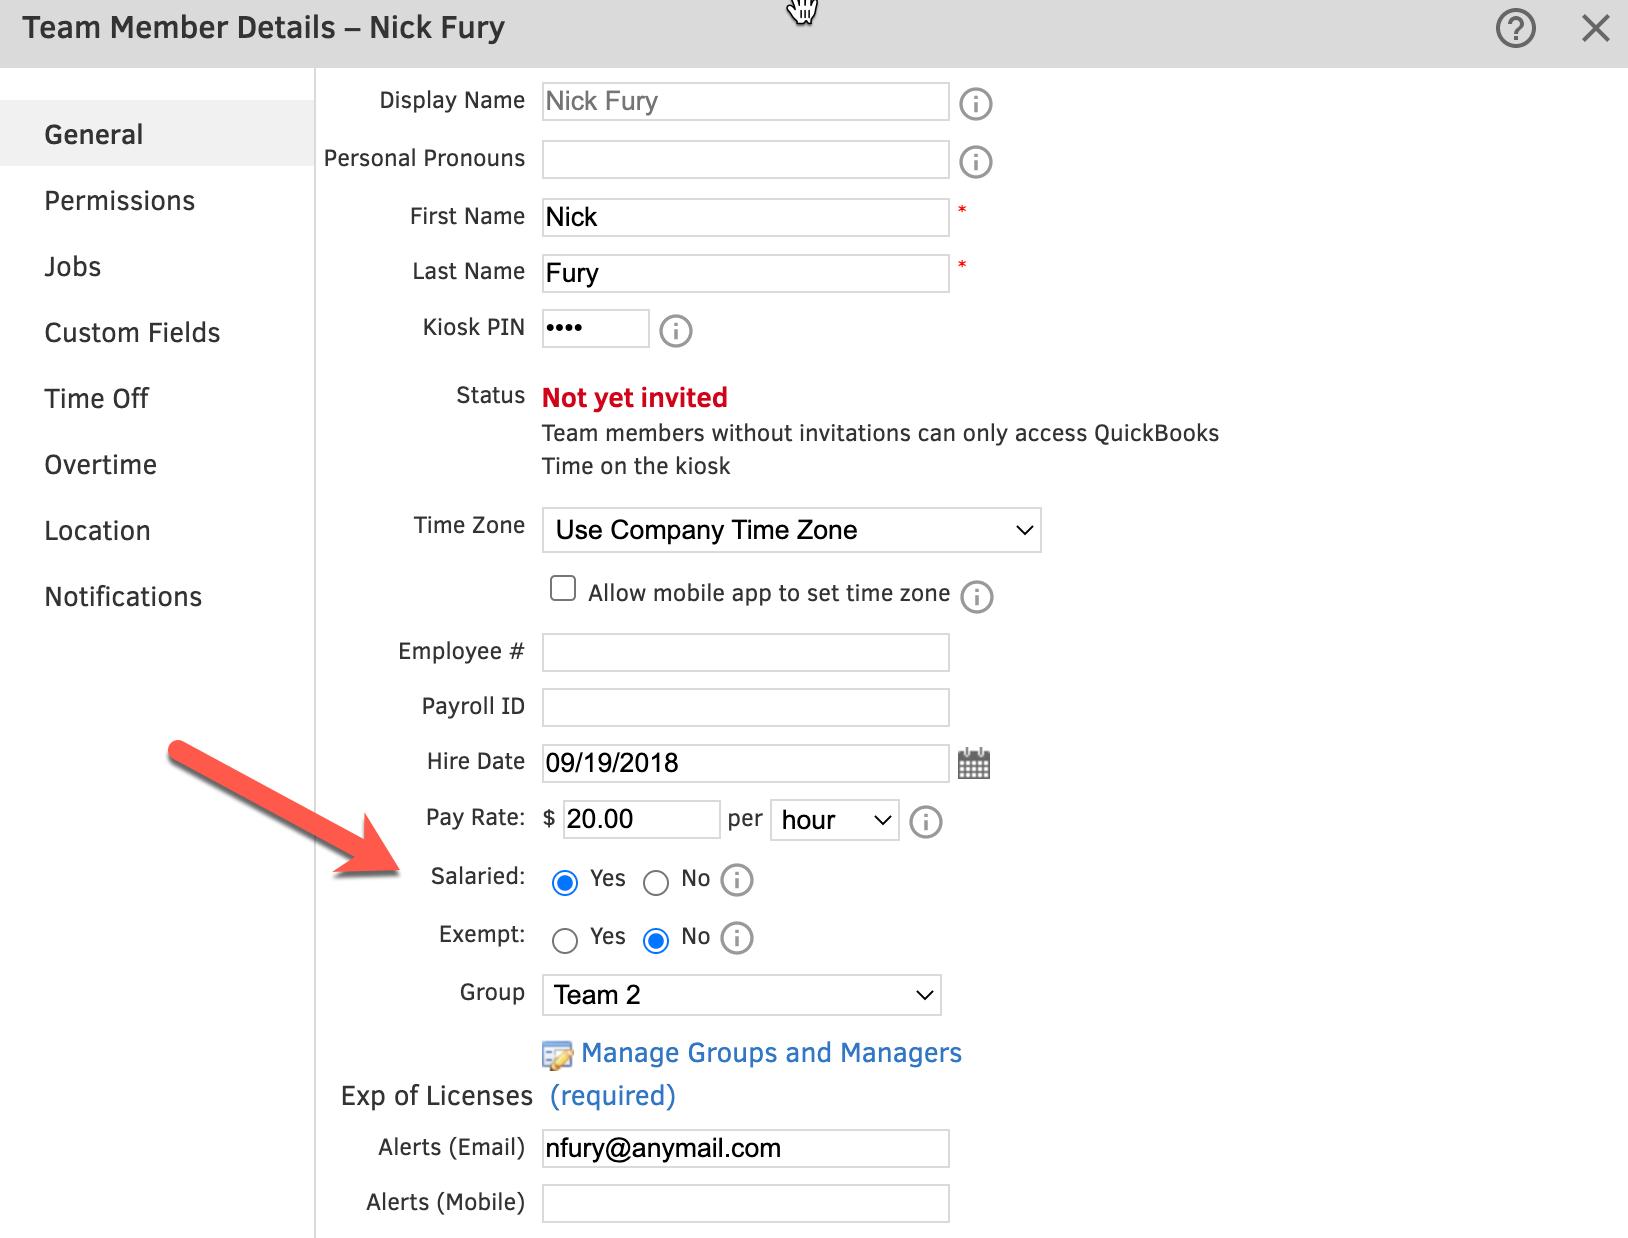
Task: Click the Manage Groups and Managers link
Action: [771, 1053]
